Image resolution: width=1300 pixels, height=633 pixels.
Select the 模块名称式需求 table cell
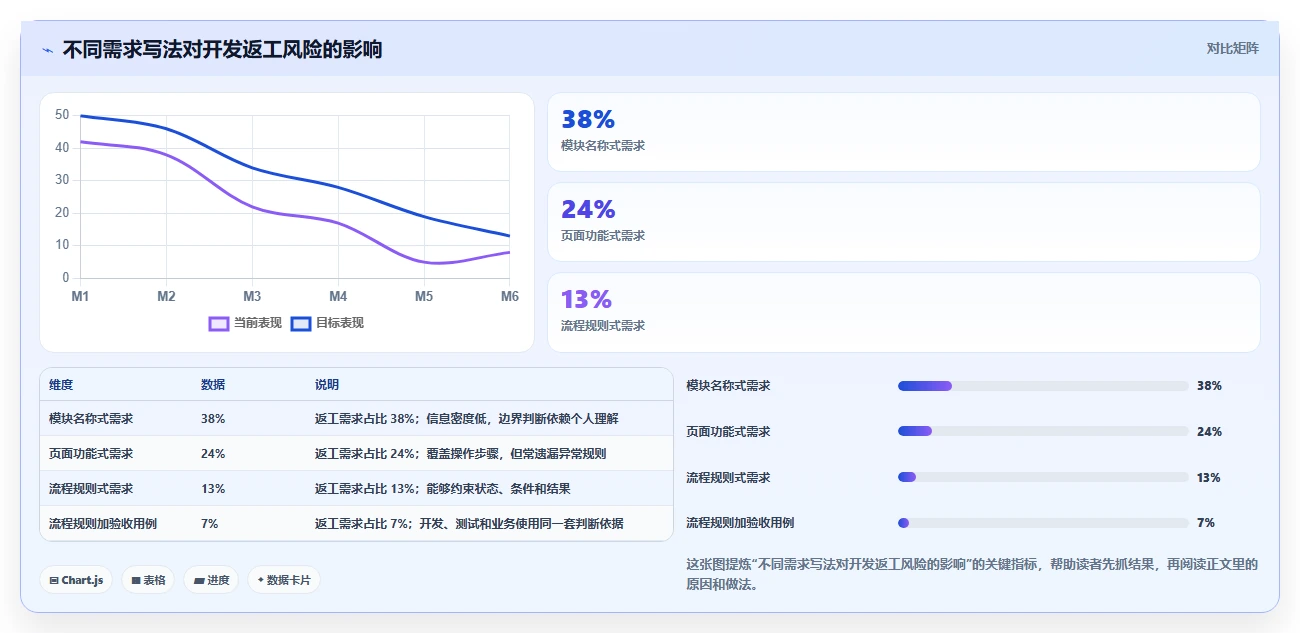point(91,418)
